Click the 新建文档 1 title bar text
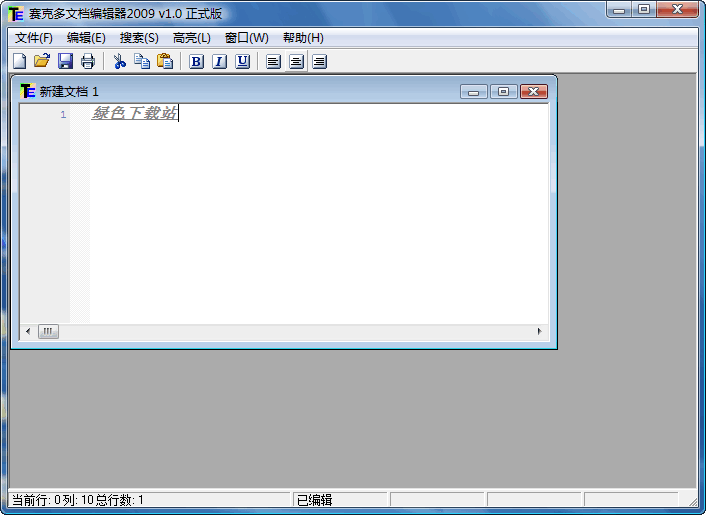 [69, 91]
